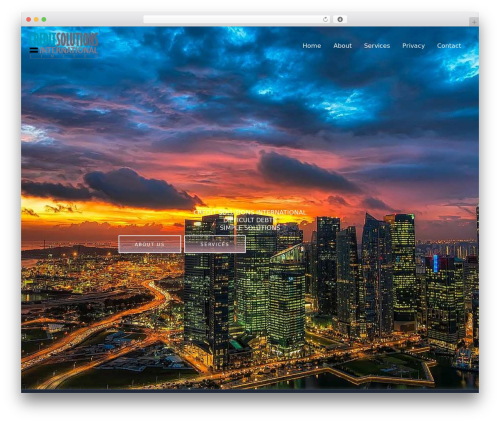Click the round download icon beside the address bar

pyautogui.click(x=340, y=19)
